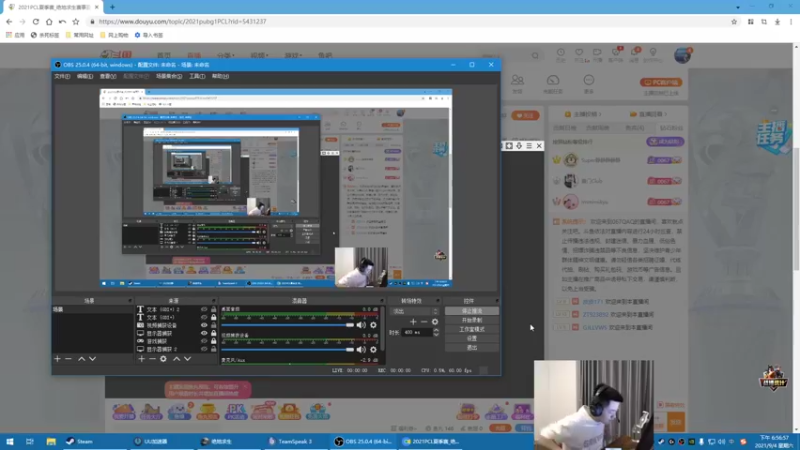Image resolution: width=800 pixels, height=450 pixels.
Task: Close the floating toolbar with X
Action: pyautogui.click(x=539, y=146)
